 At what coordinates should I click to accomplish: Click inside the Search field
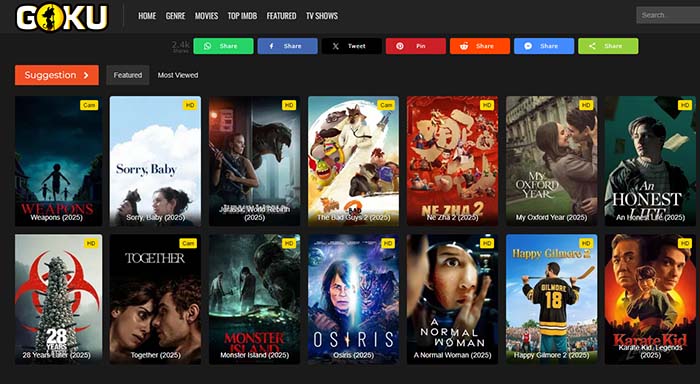668,15
